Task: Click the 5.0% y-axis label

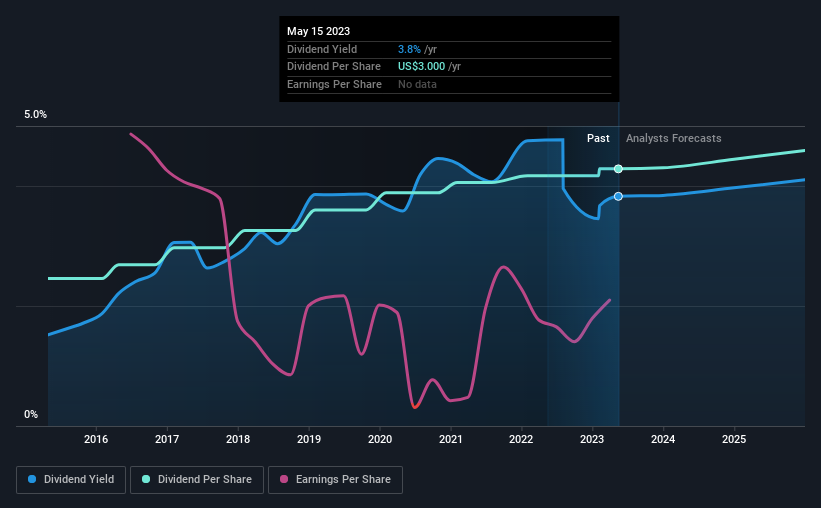Action: [35, 115]
